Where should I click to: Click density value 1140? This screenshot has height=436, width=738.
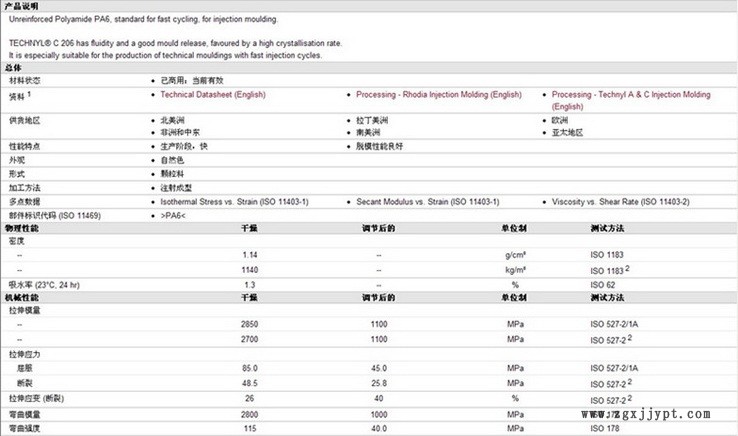pos(250,270)
